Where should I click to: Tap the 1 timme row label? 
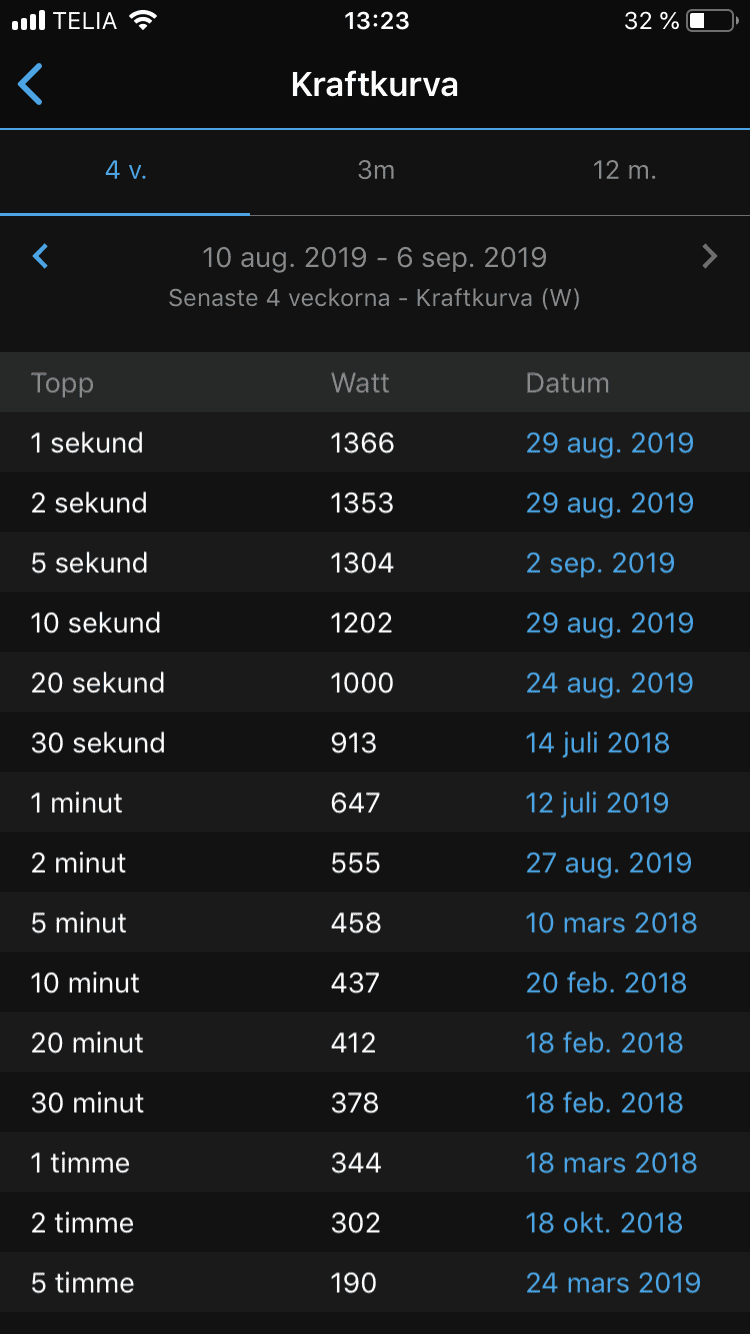[80, 1163]
